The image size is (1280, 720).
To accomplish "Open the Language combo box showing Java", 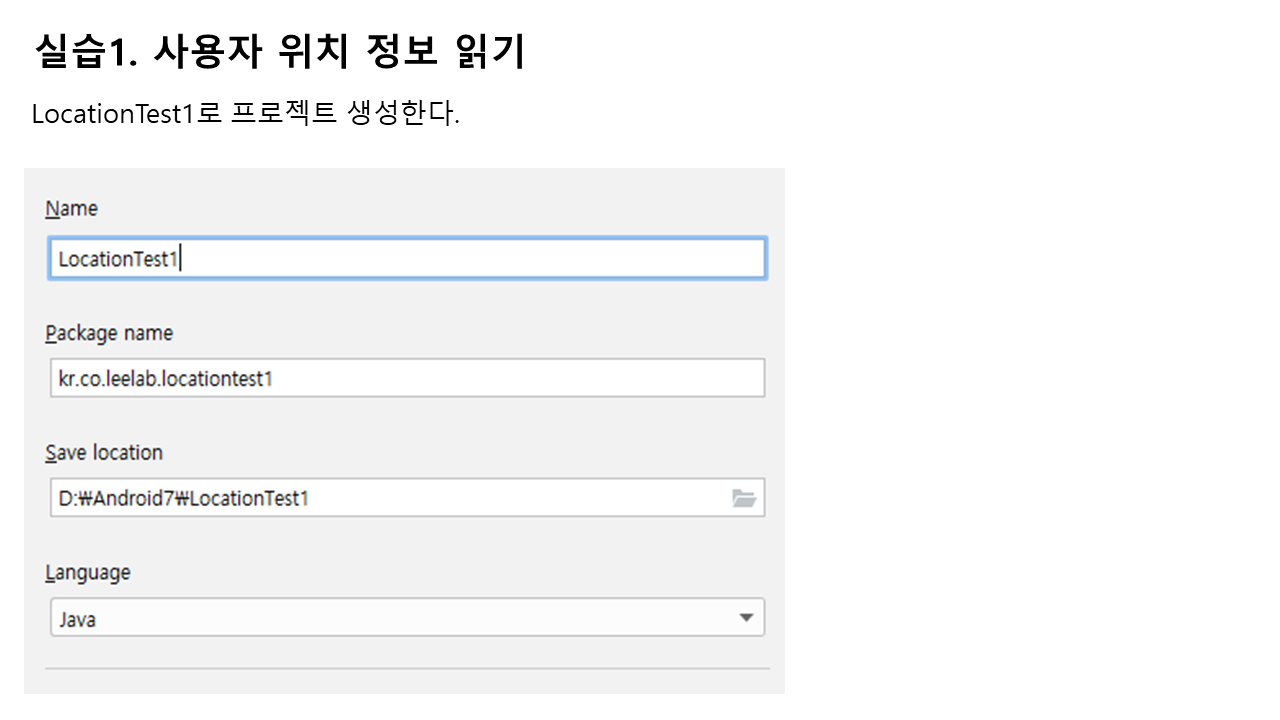I will 400,618.
